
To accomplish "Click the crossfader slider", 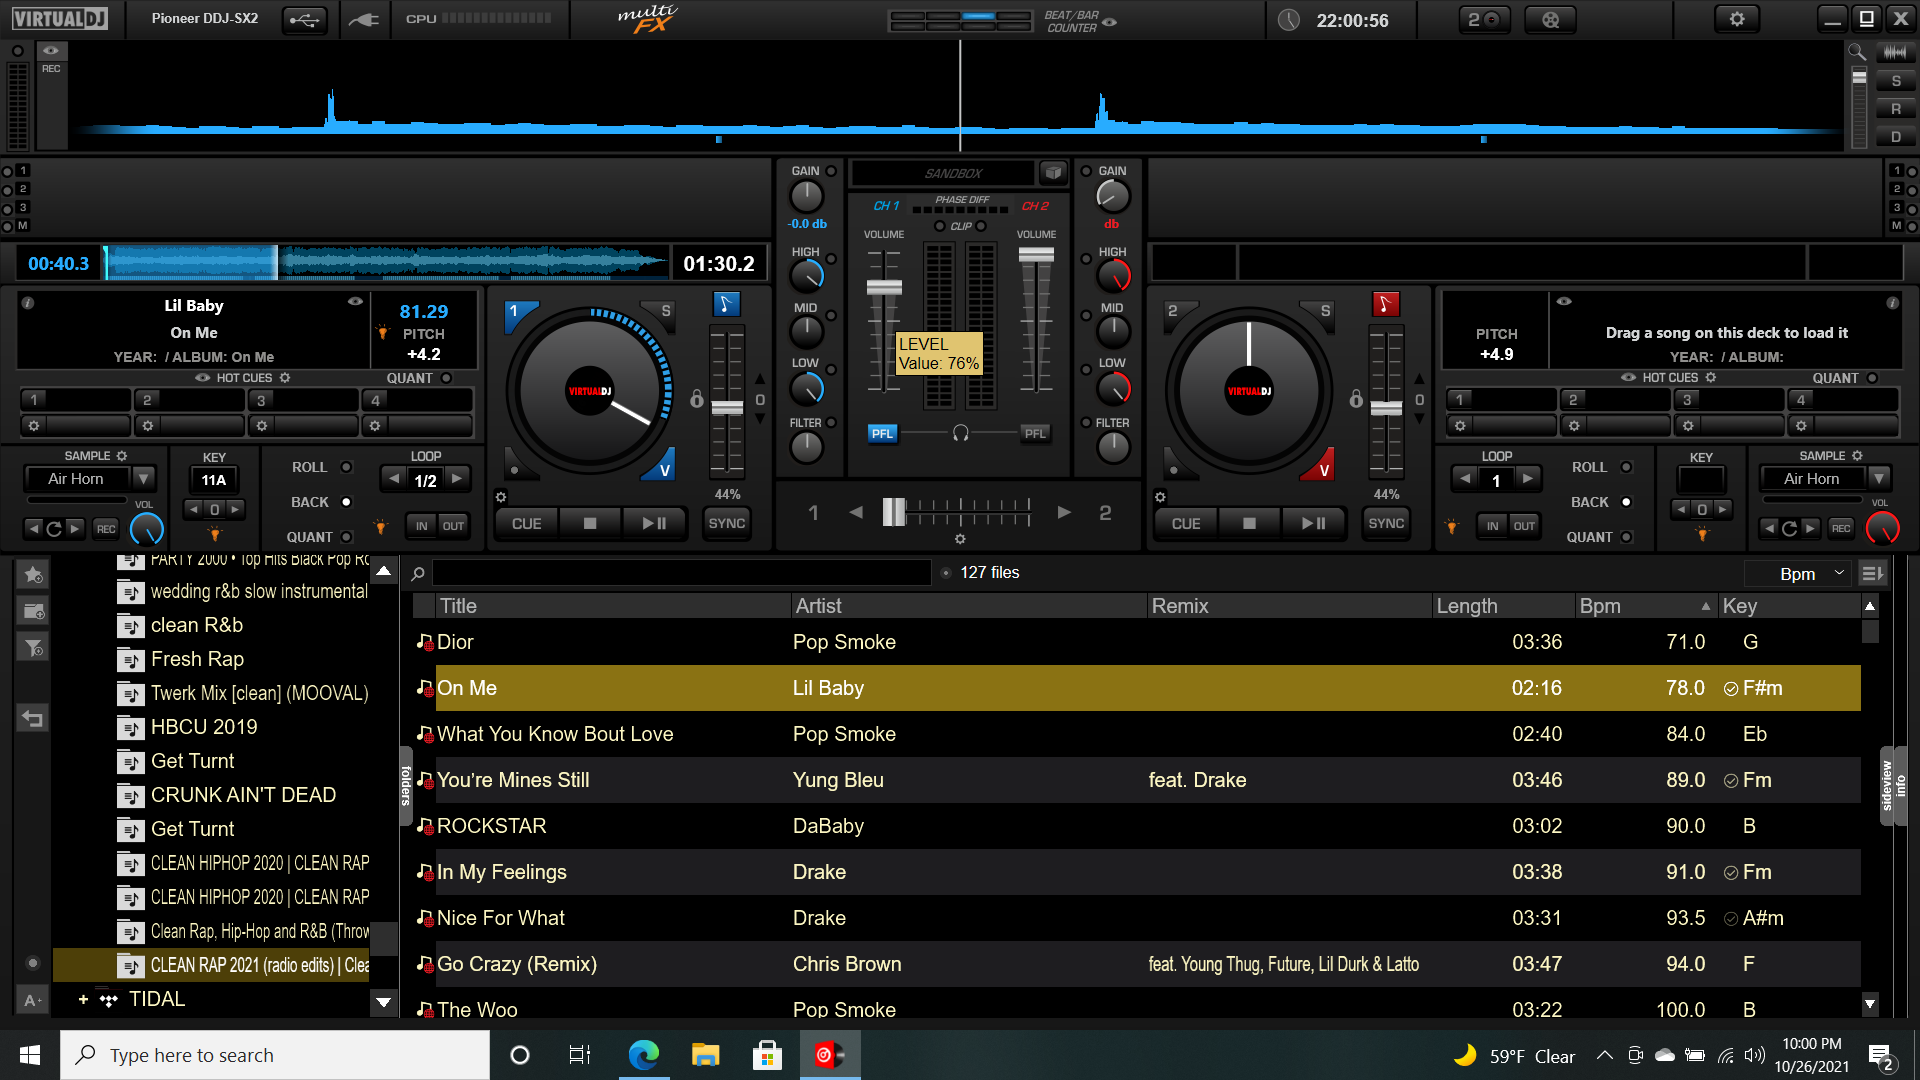I will [x=894, y=512].
